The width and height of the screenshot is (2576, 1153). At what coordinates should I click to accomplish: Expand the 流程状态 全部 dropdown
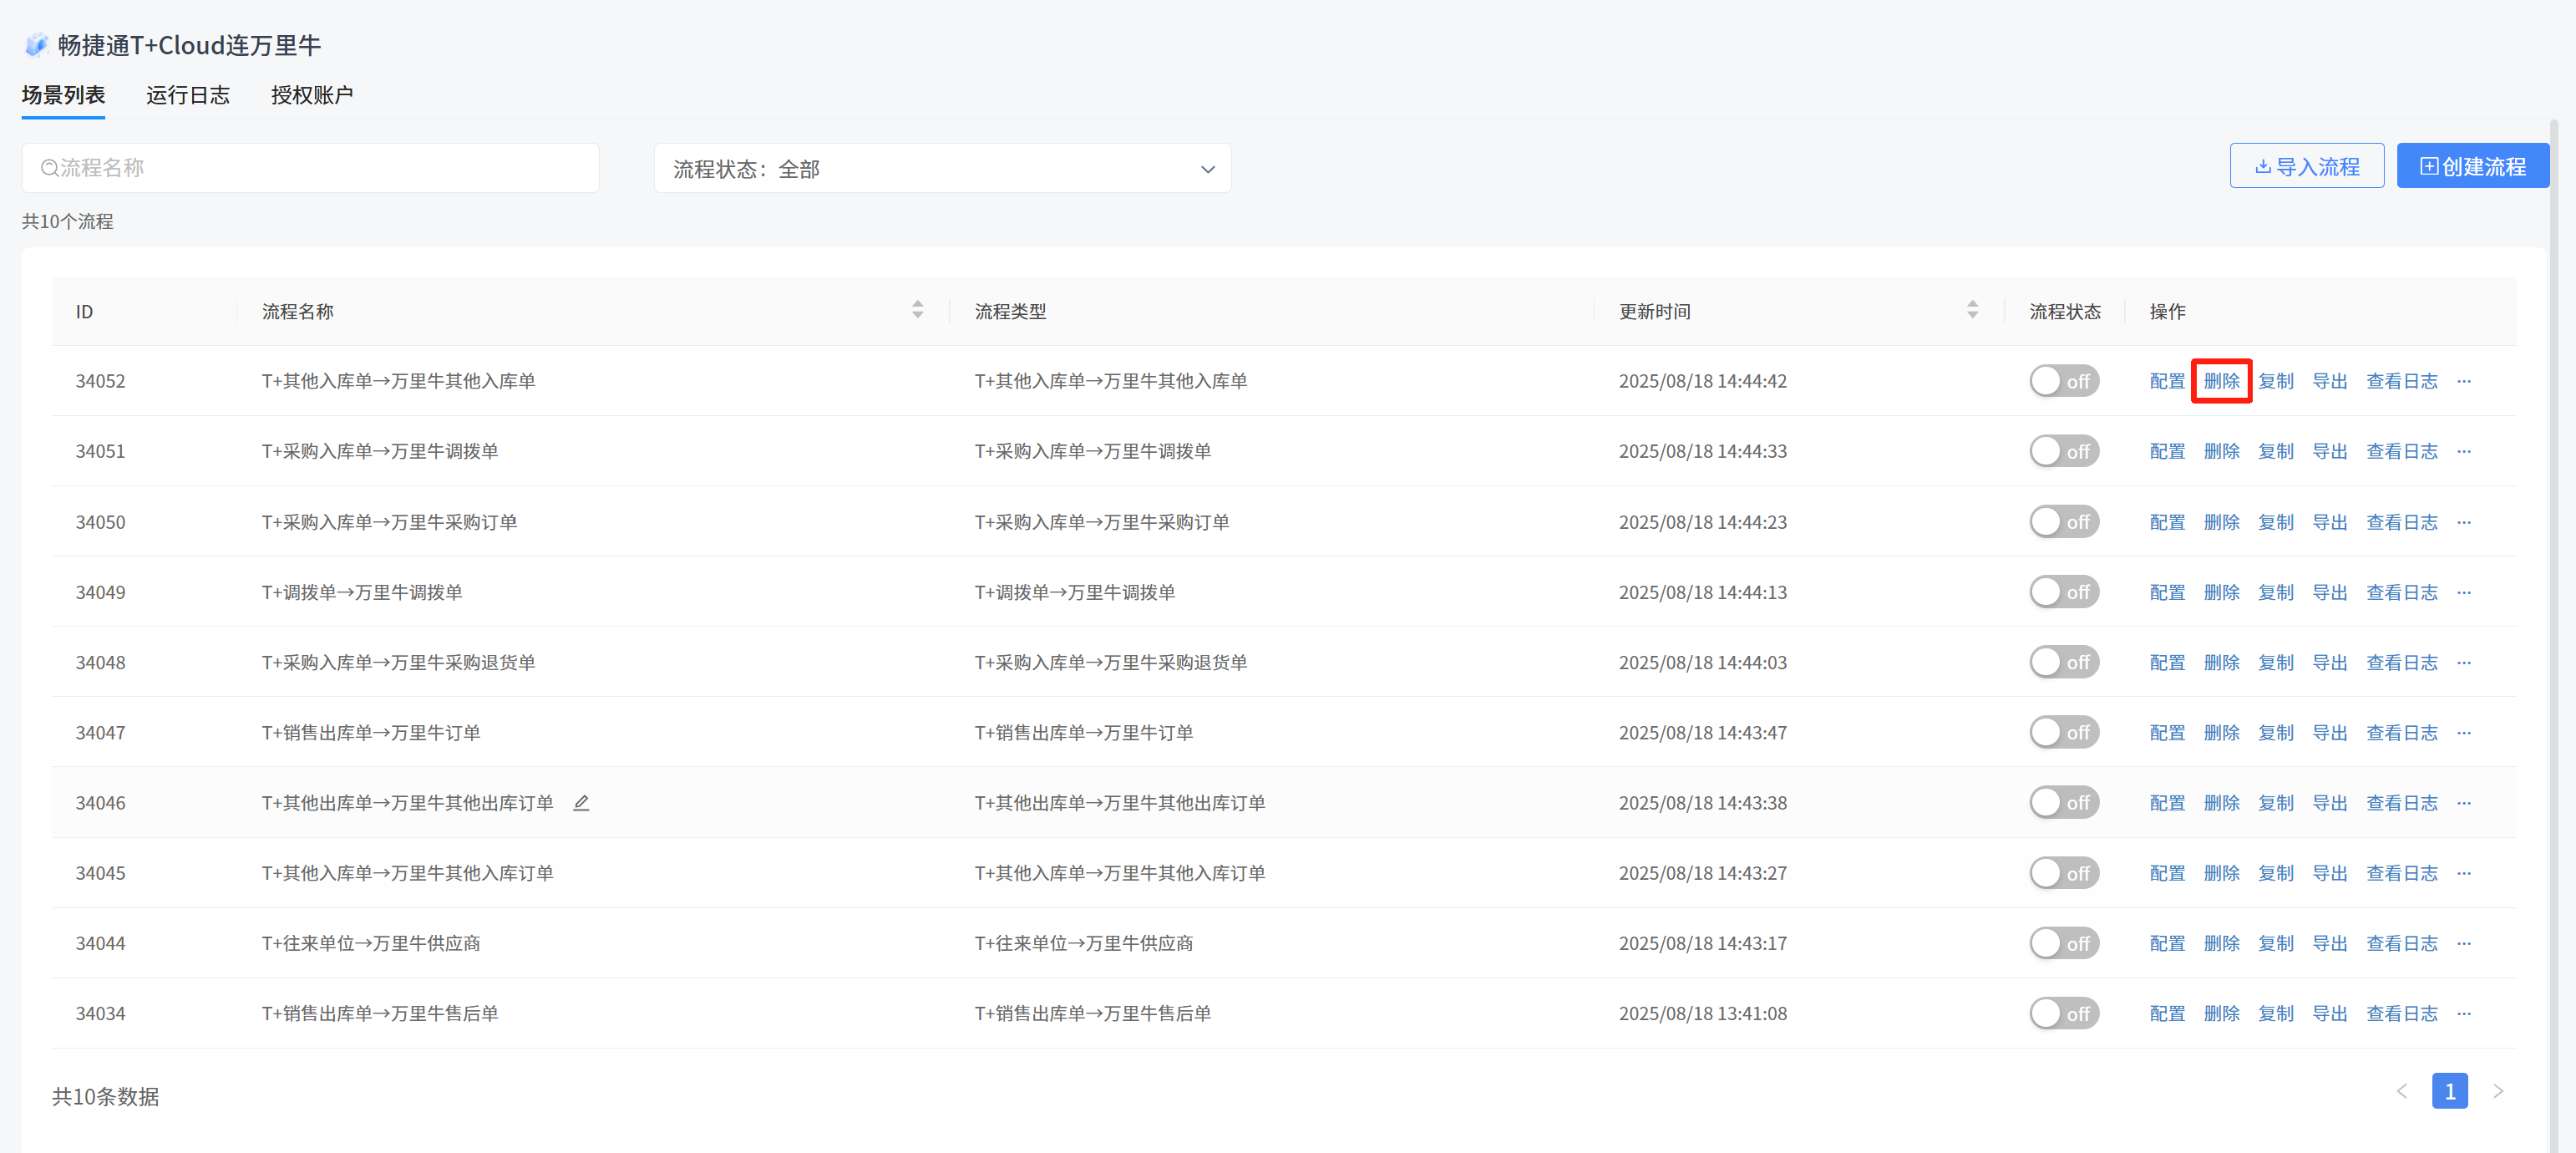[942, 169]
